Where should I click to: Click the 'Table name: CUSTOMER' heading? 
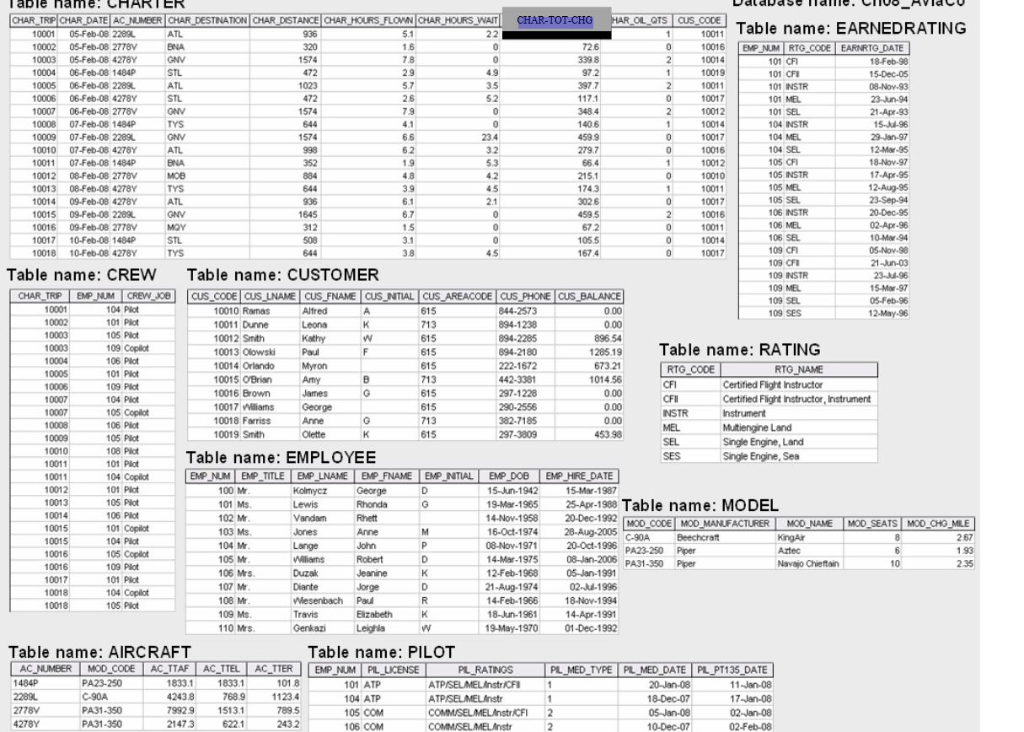click(283, 275)
